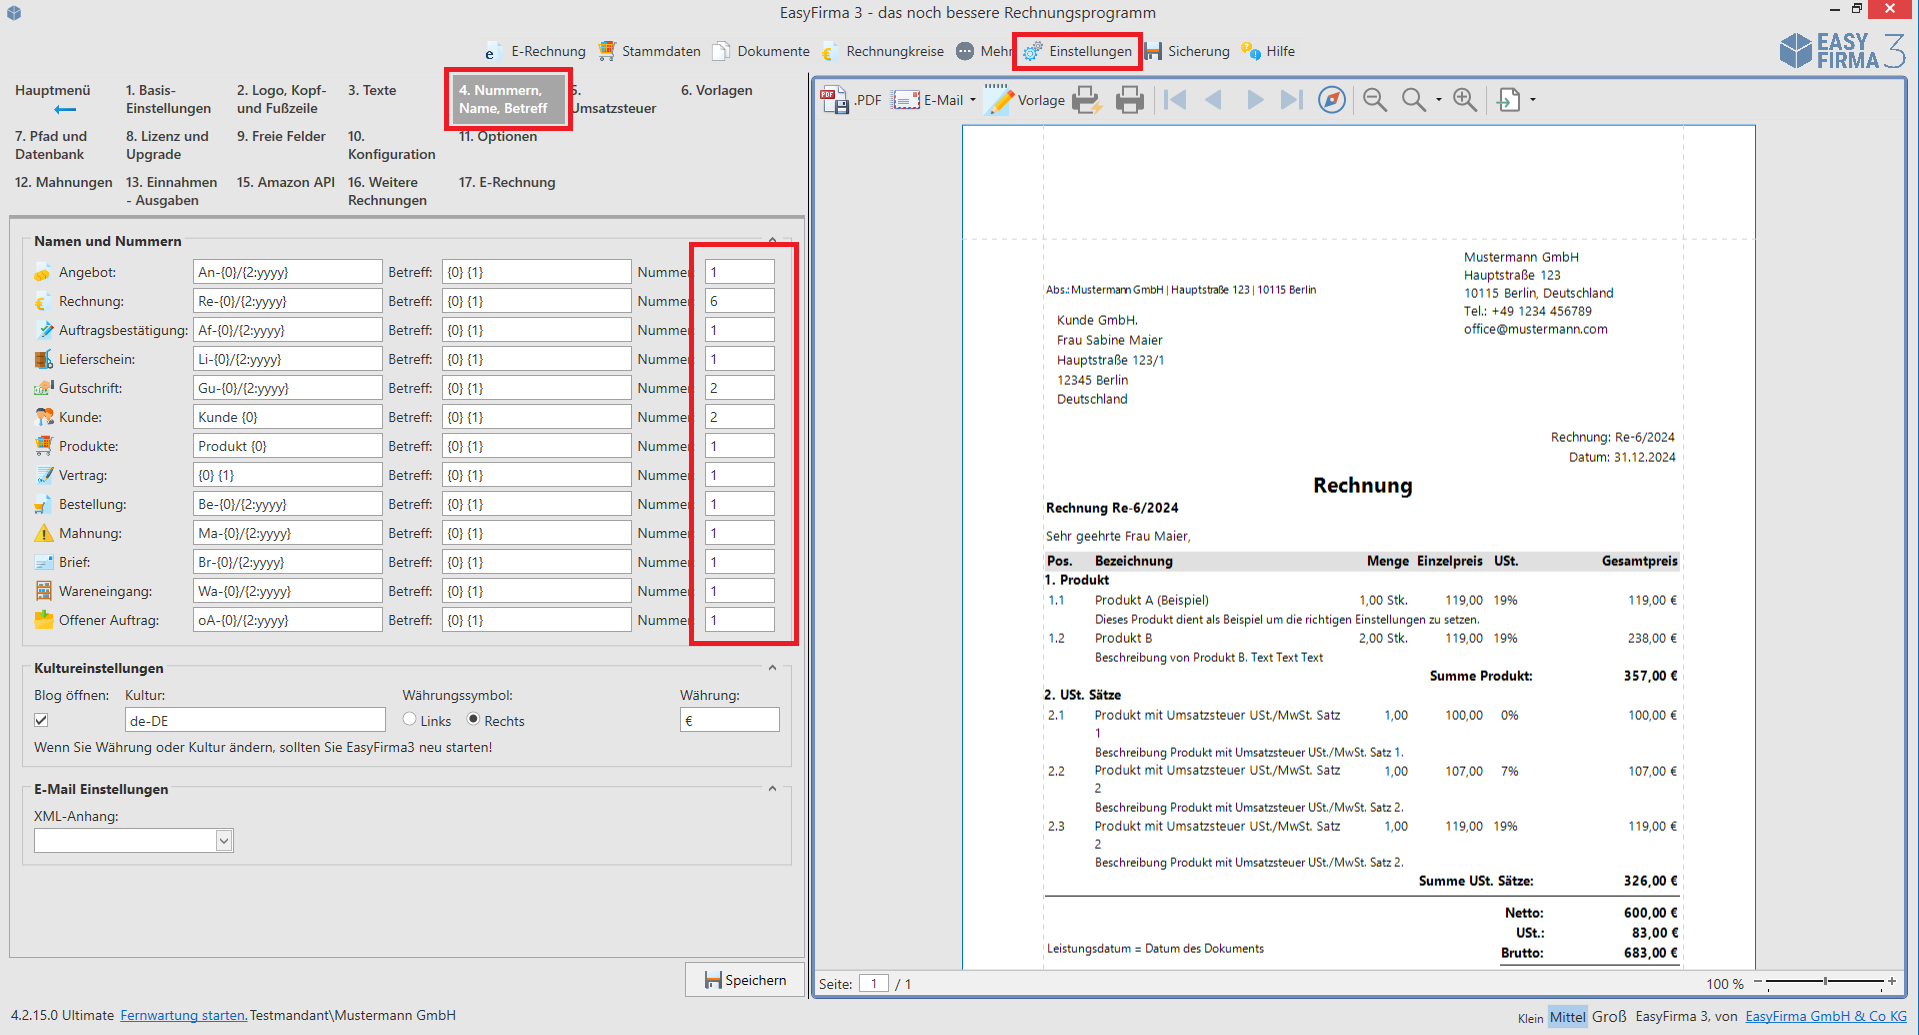Zoom in the preview
The image size is (1919, 1035).
(x=1465, y=100)
